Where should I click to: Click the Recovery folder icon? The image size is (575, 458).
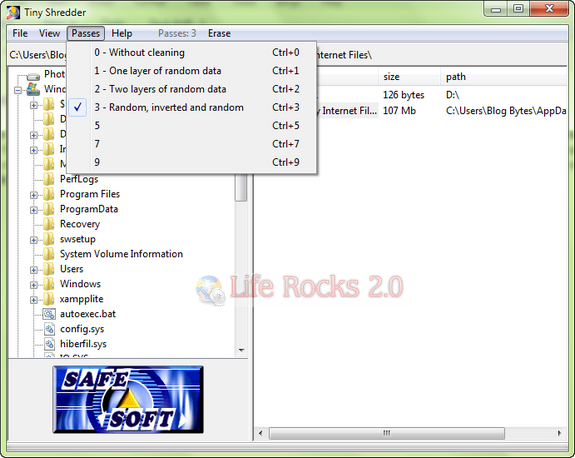point(48,224)
